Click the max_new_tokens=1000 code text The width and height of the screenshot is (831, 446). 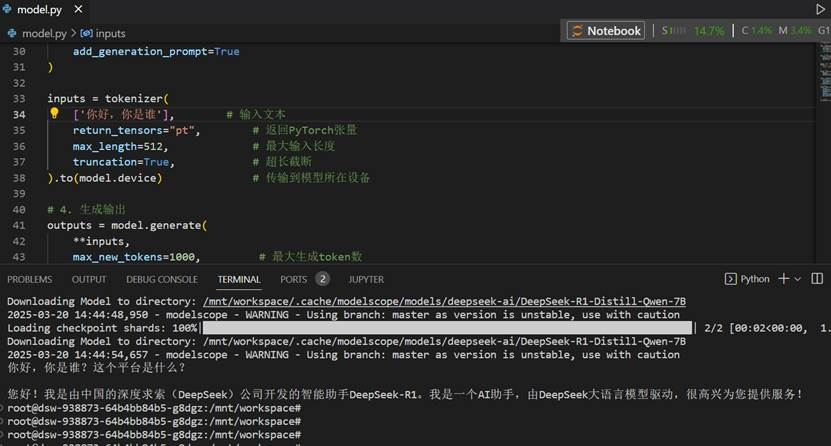[136, 257]
